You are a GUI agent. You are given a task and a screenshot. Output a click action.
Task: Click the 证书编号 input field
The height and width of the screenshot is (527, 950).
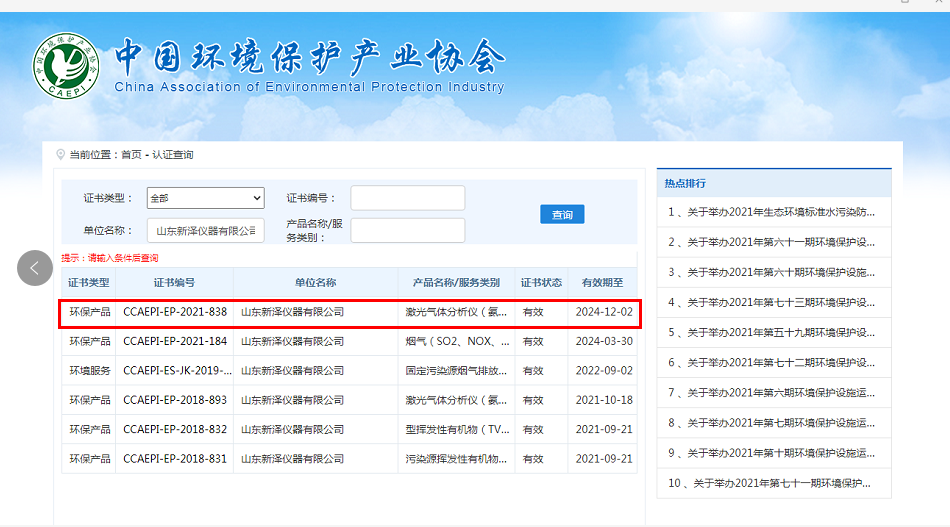click(x=407, y=198)
